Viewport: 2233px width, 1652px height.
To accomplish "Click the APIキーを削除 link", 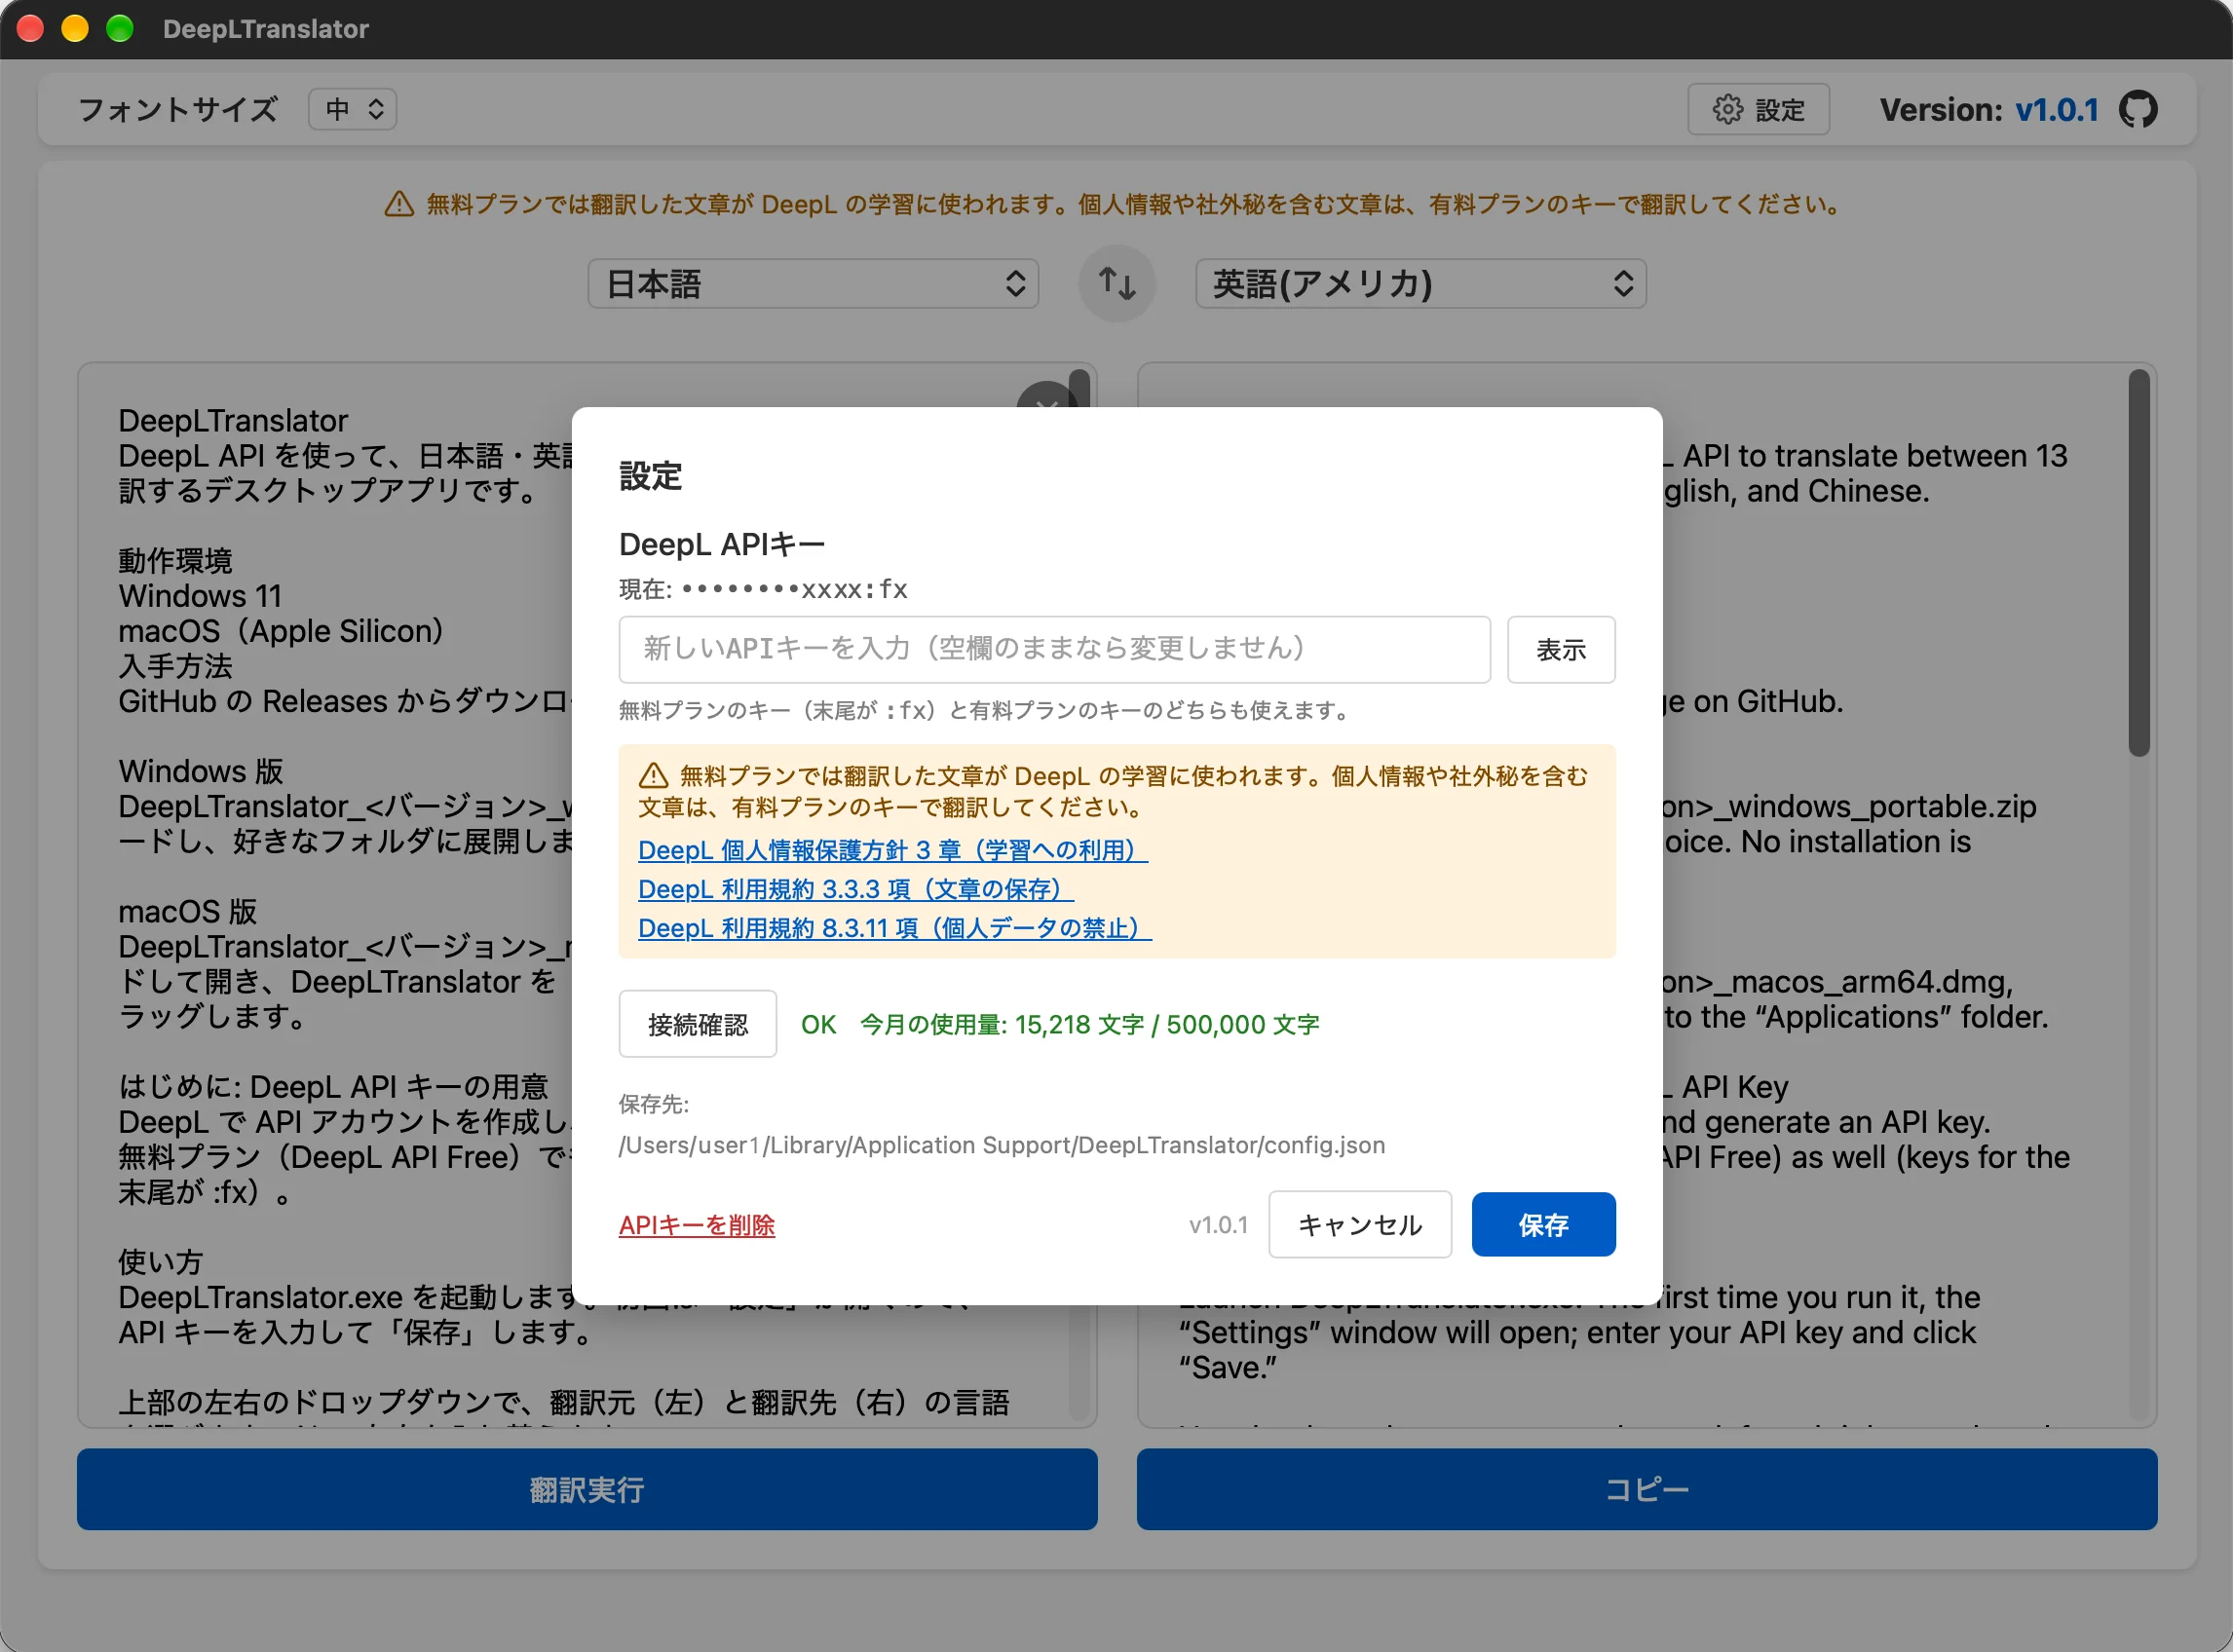I will point(696,1225).
